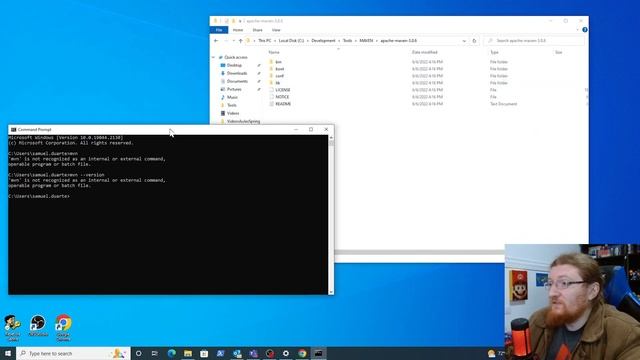
Task: Open Explorer Help question mark icon
Action: click(584, 30)
